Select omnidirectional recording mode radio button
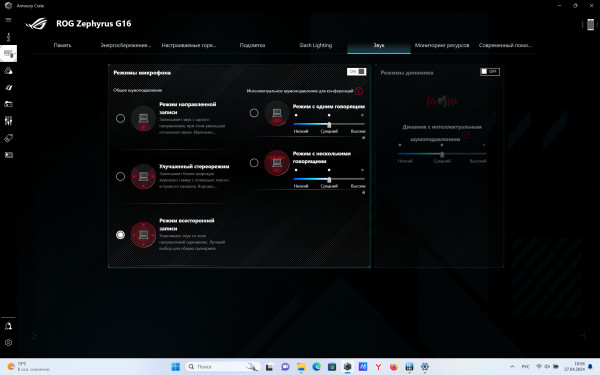Screen dimensions: 600x375 pos(120,235)
